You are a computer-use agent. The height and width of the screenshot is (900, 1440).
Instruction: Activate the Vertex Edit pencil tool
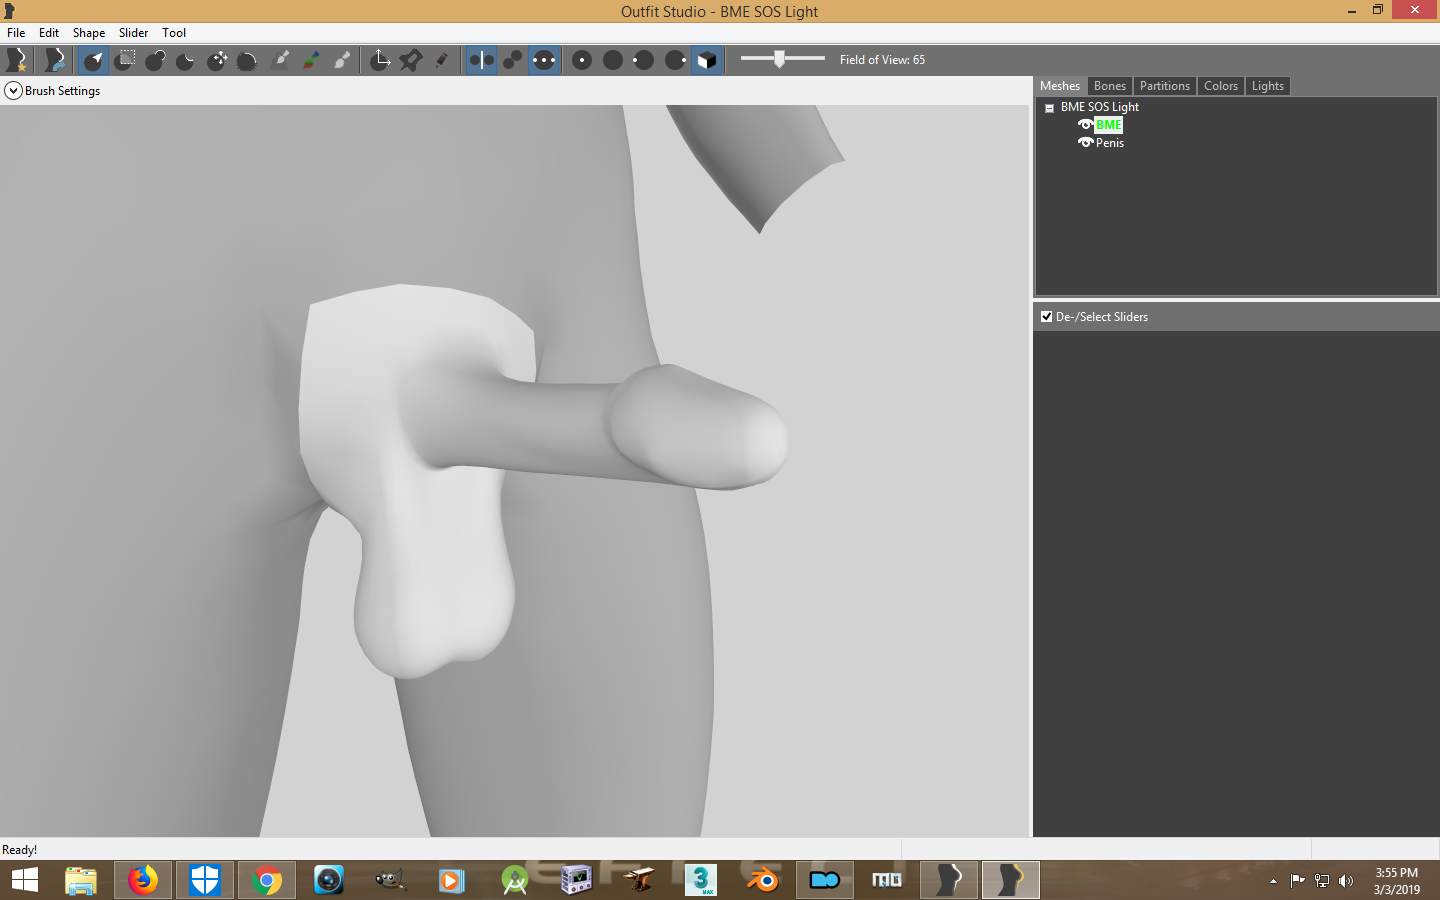pos(442,60)
